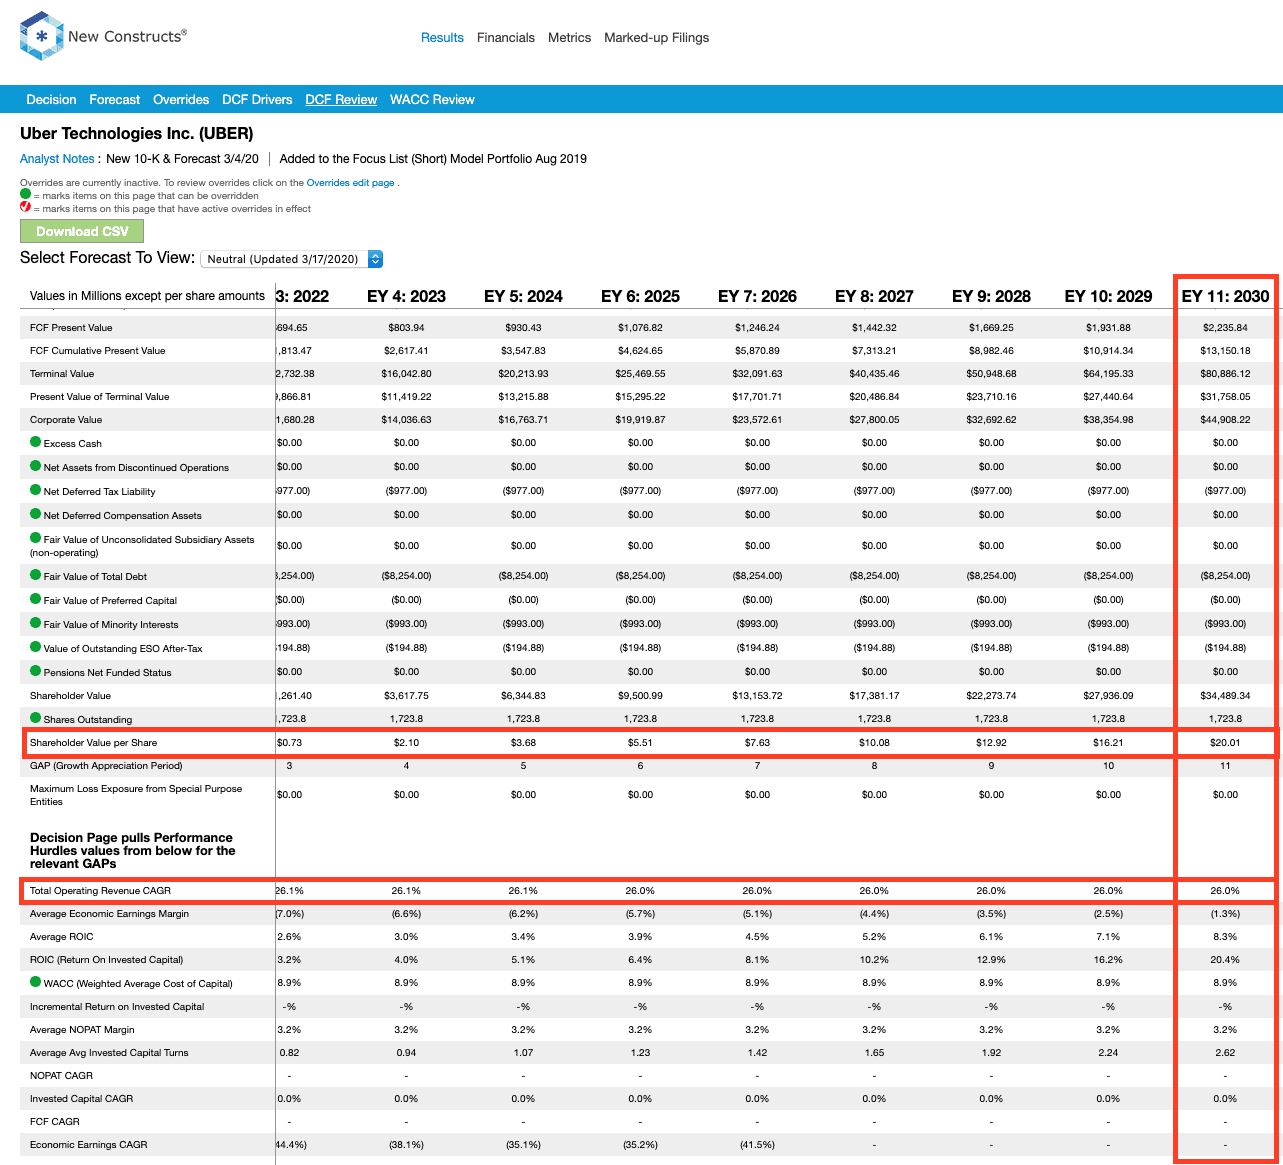1283x1165 pixels.
Task: Click Corporate Value $44,908.22 cell
Action: tap(1225, 420)
